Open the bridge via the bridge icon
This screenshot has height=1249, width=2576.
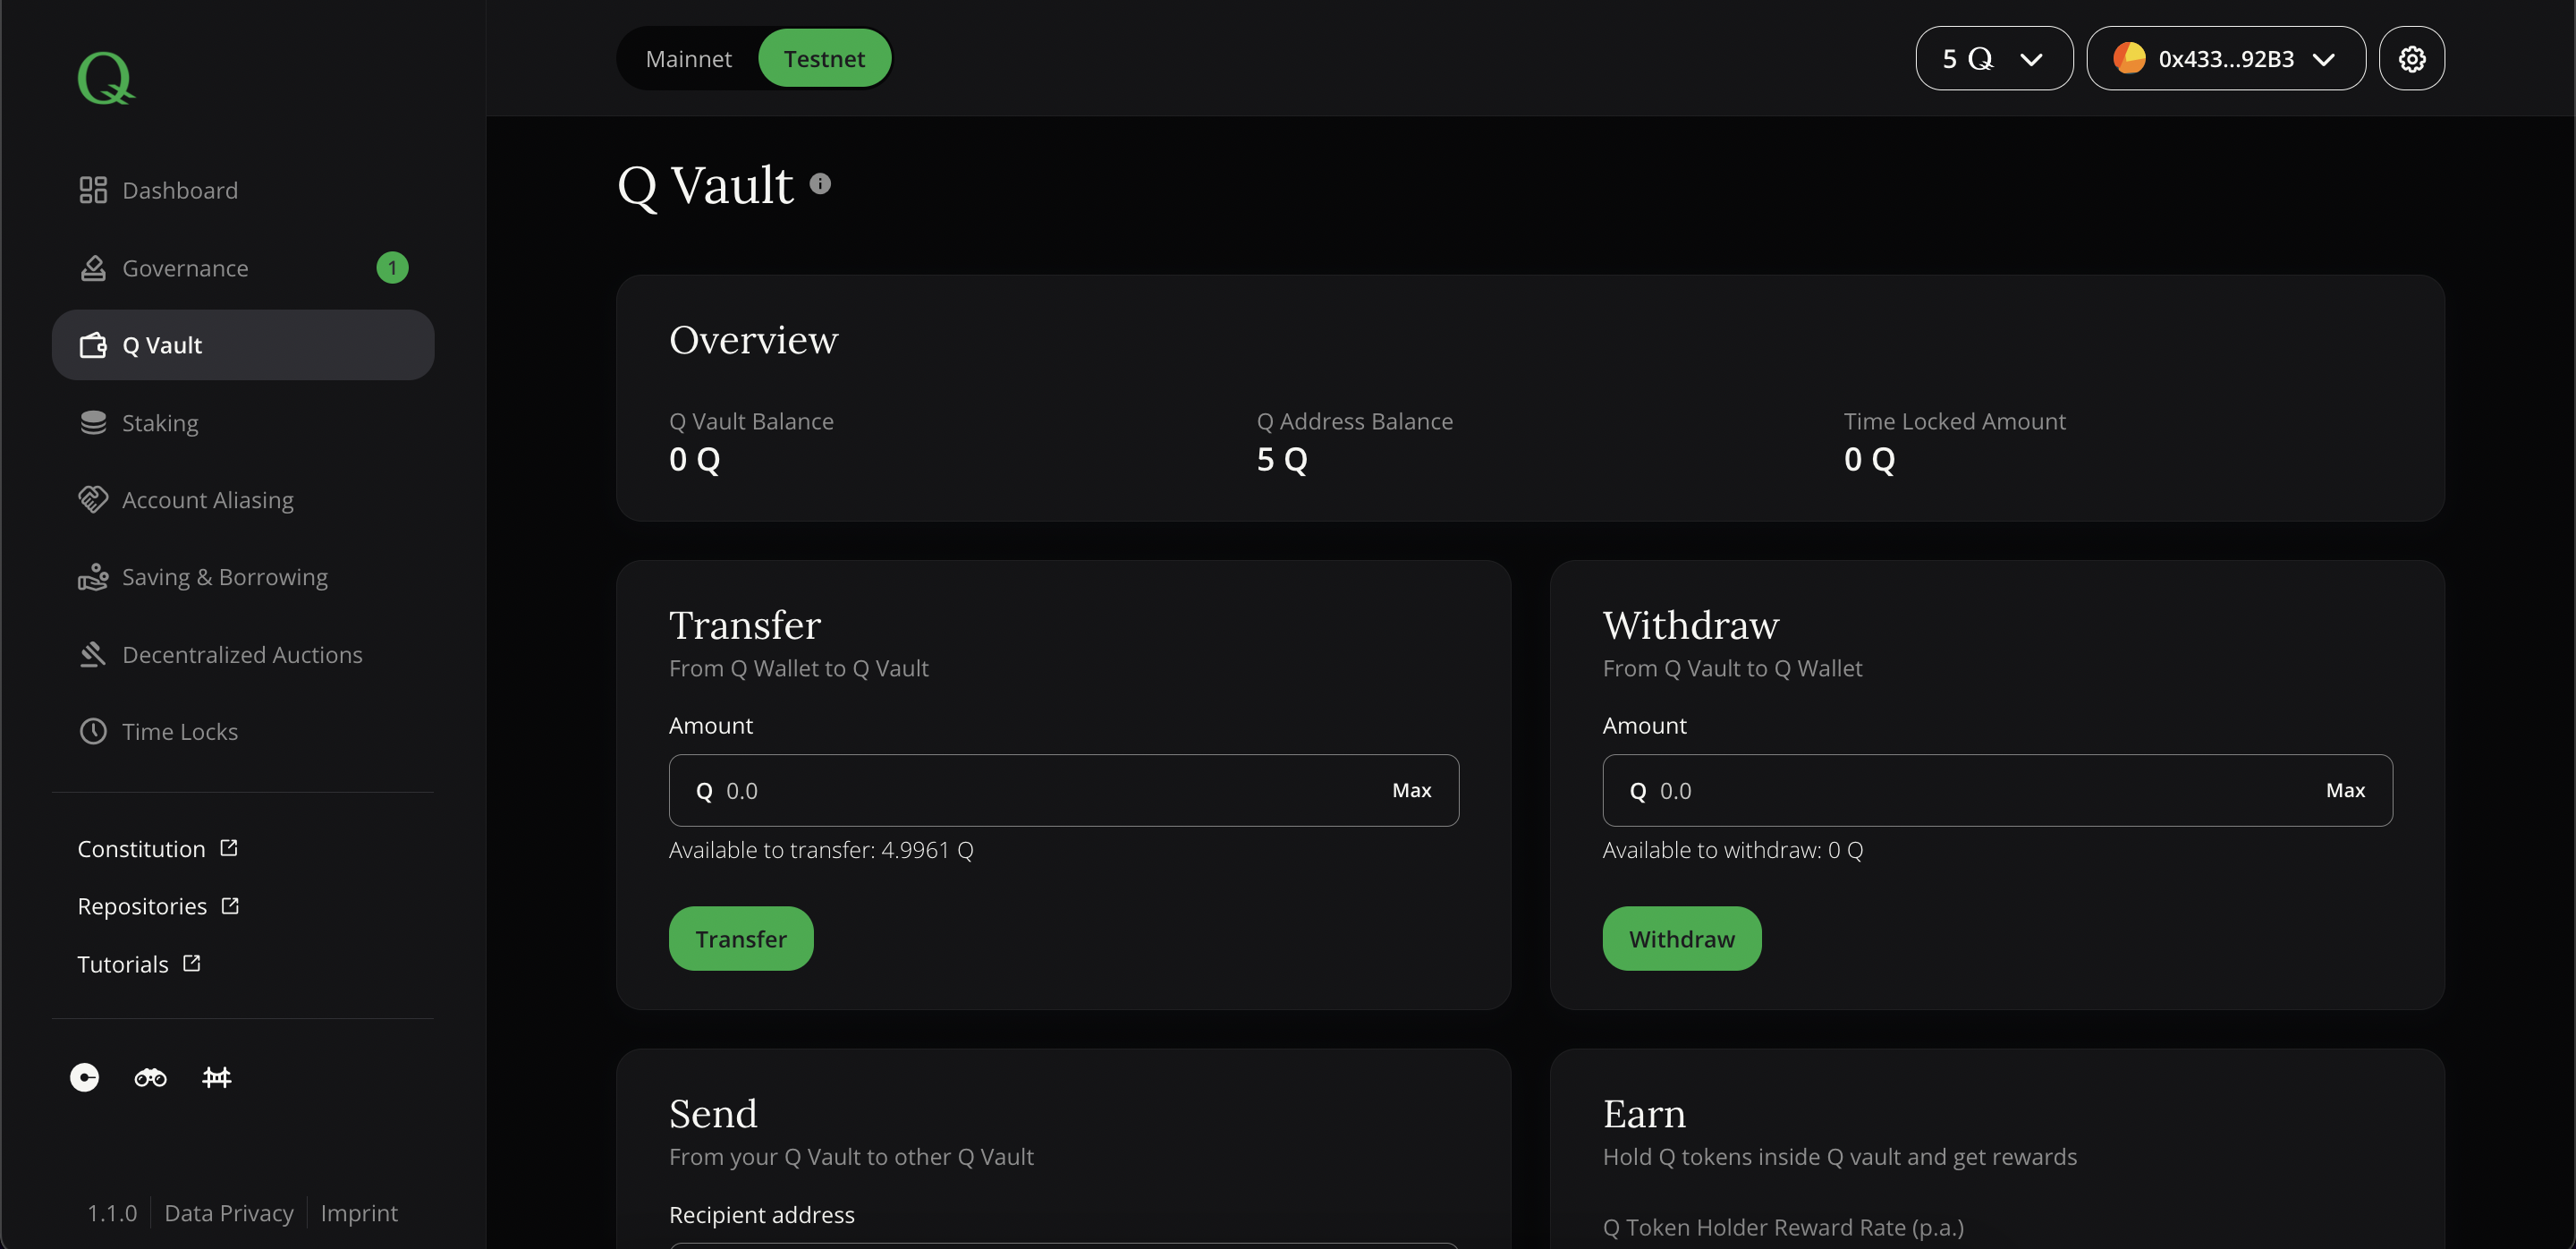(216, 1077)
